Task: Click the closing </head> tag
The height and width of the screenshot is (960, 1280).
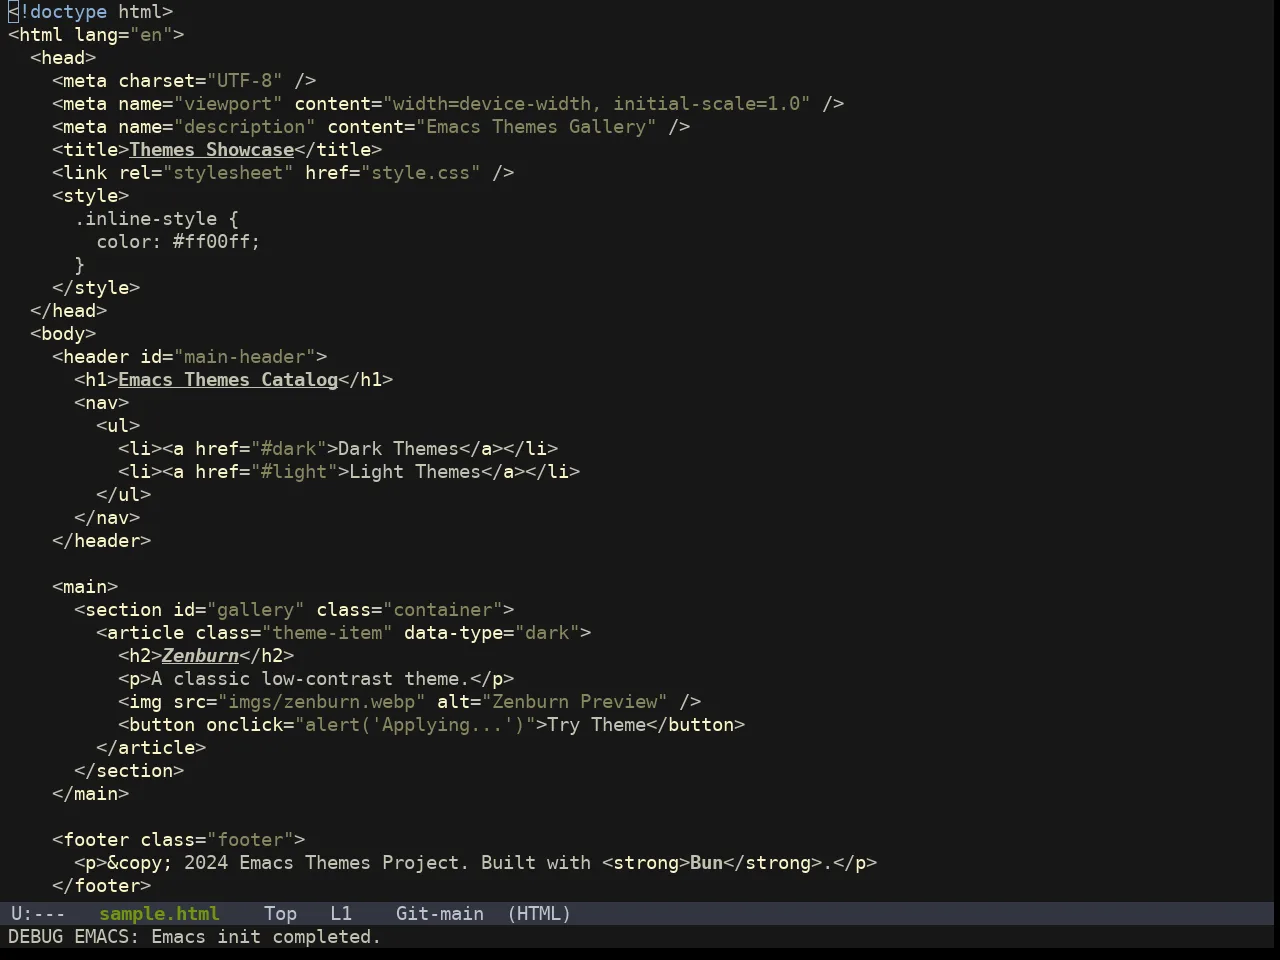Action: tap(69, 311)
